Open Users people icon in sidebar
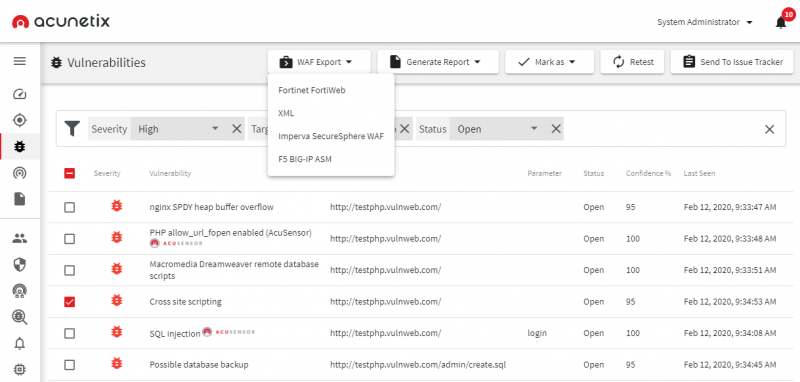 coord(19,238)
